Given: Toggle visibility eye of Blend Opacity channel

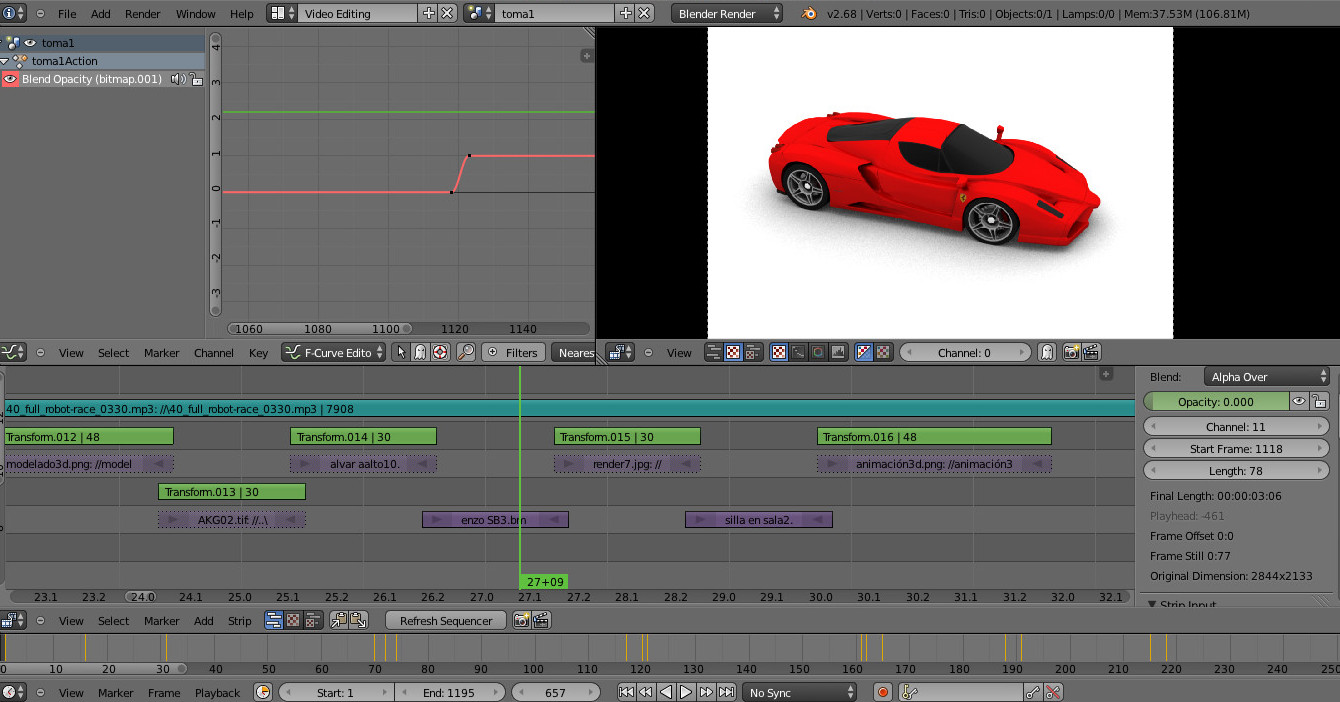Looking at the screenshot, I should pyautogui.click(x=10, y=79).
